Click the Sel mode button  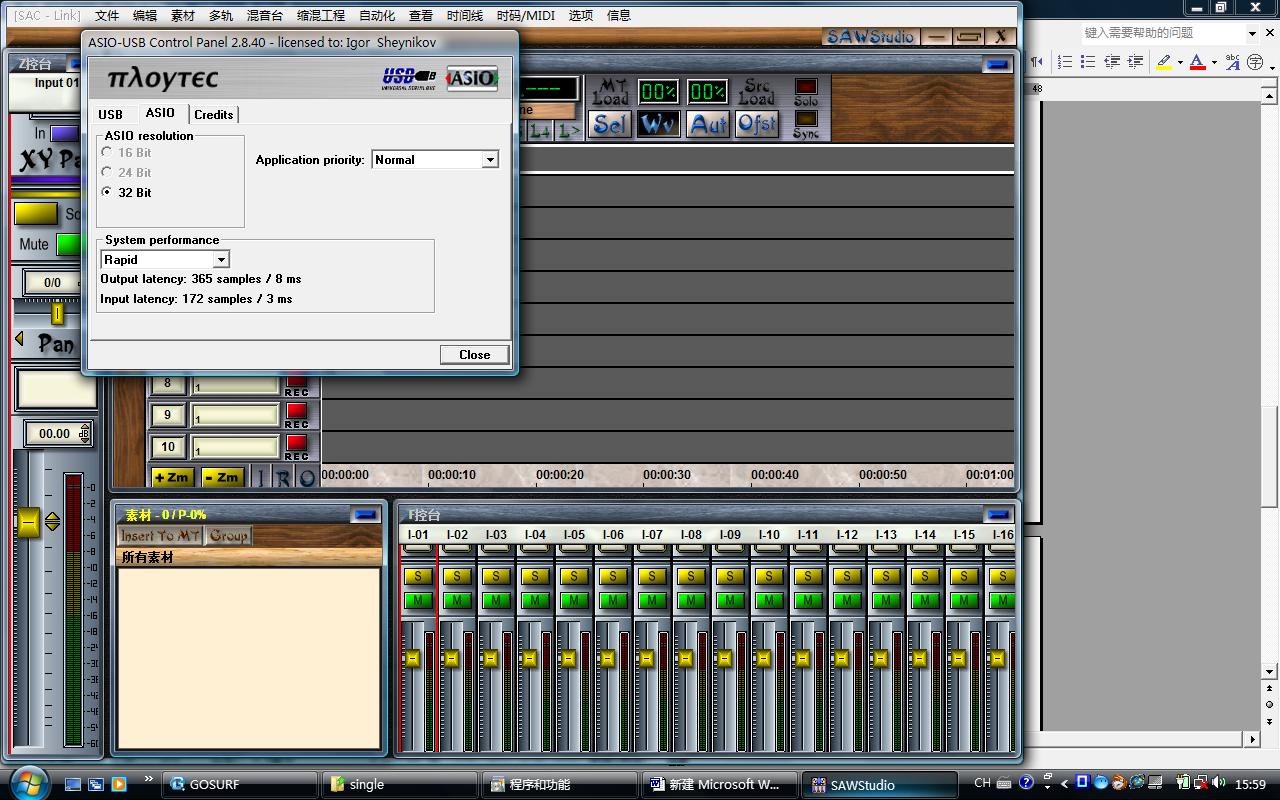tap(610, 125)
